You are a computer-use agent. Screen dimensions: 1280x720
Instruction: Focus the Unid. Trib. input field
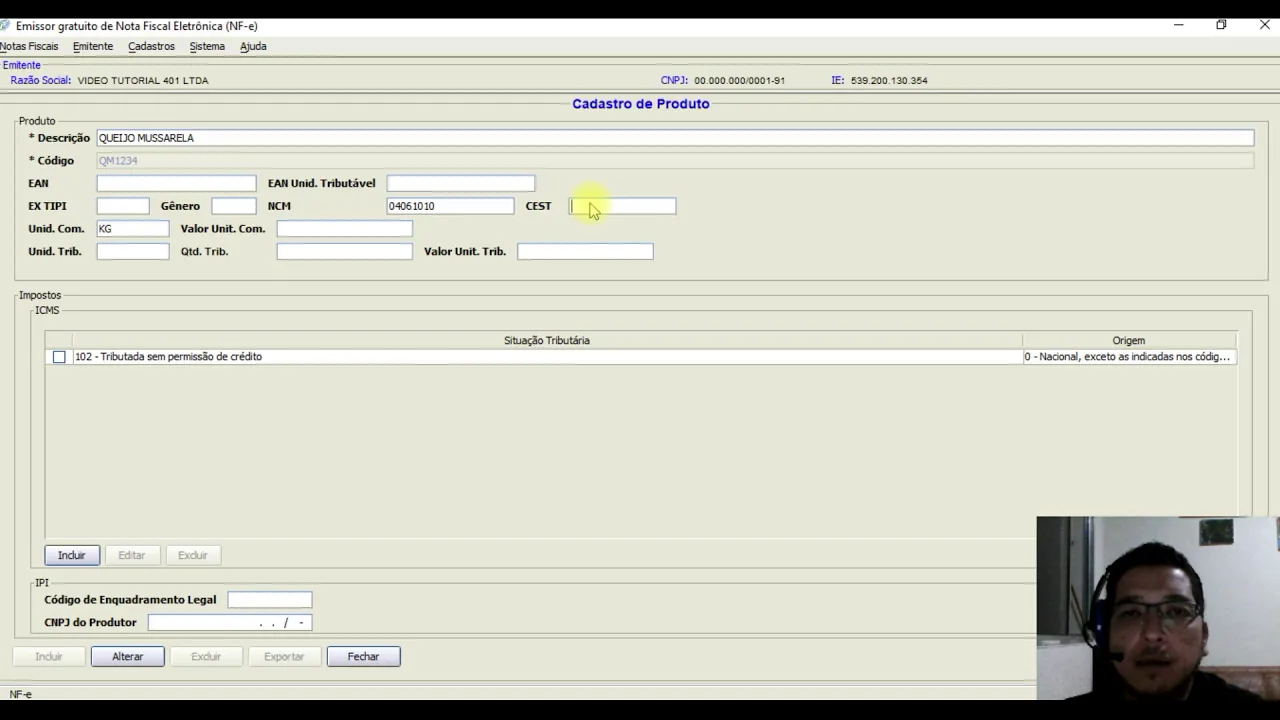(133, 252)
